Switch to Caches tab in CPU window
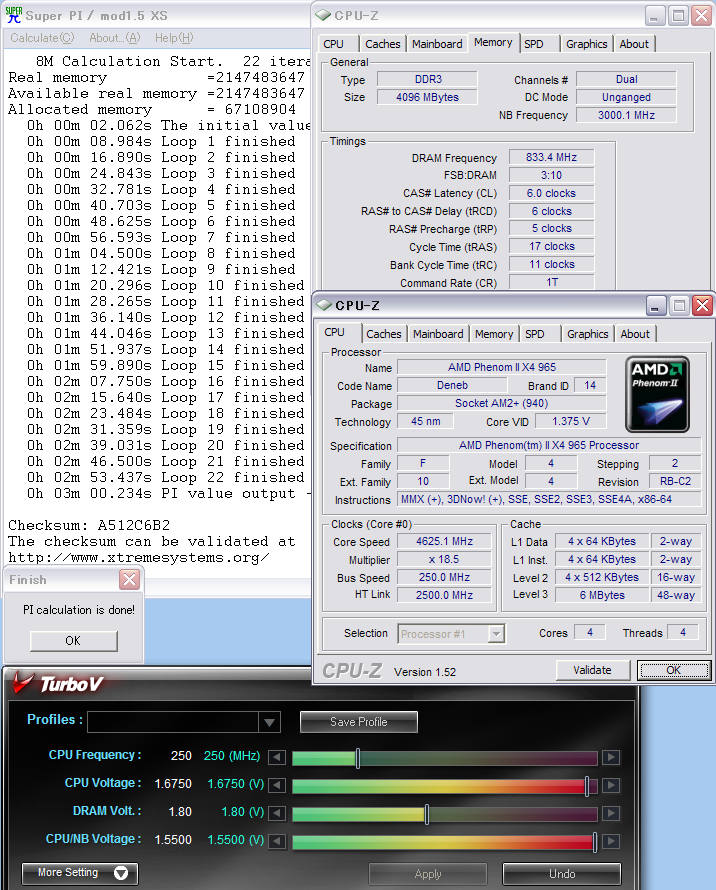The height and width of the screenshot is (890, 716). 384,334
